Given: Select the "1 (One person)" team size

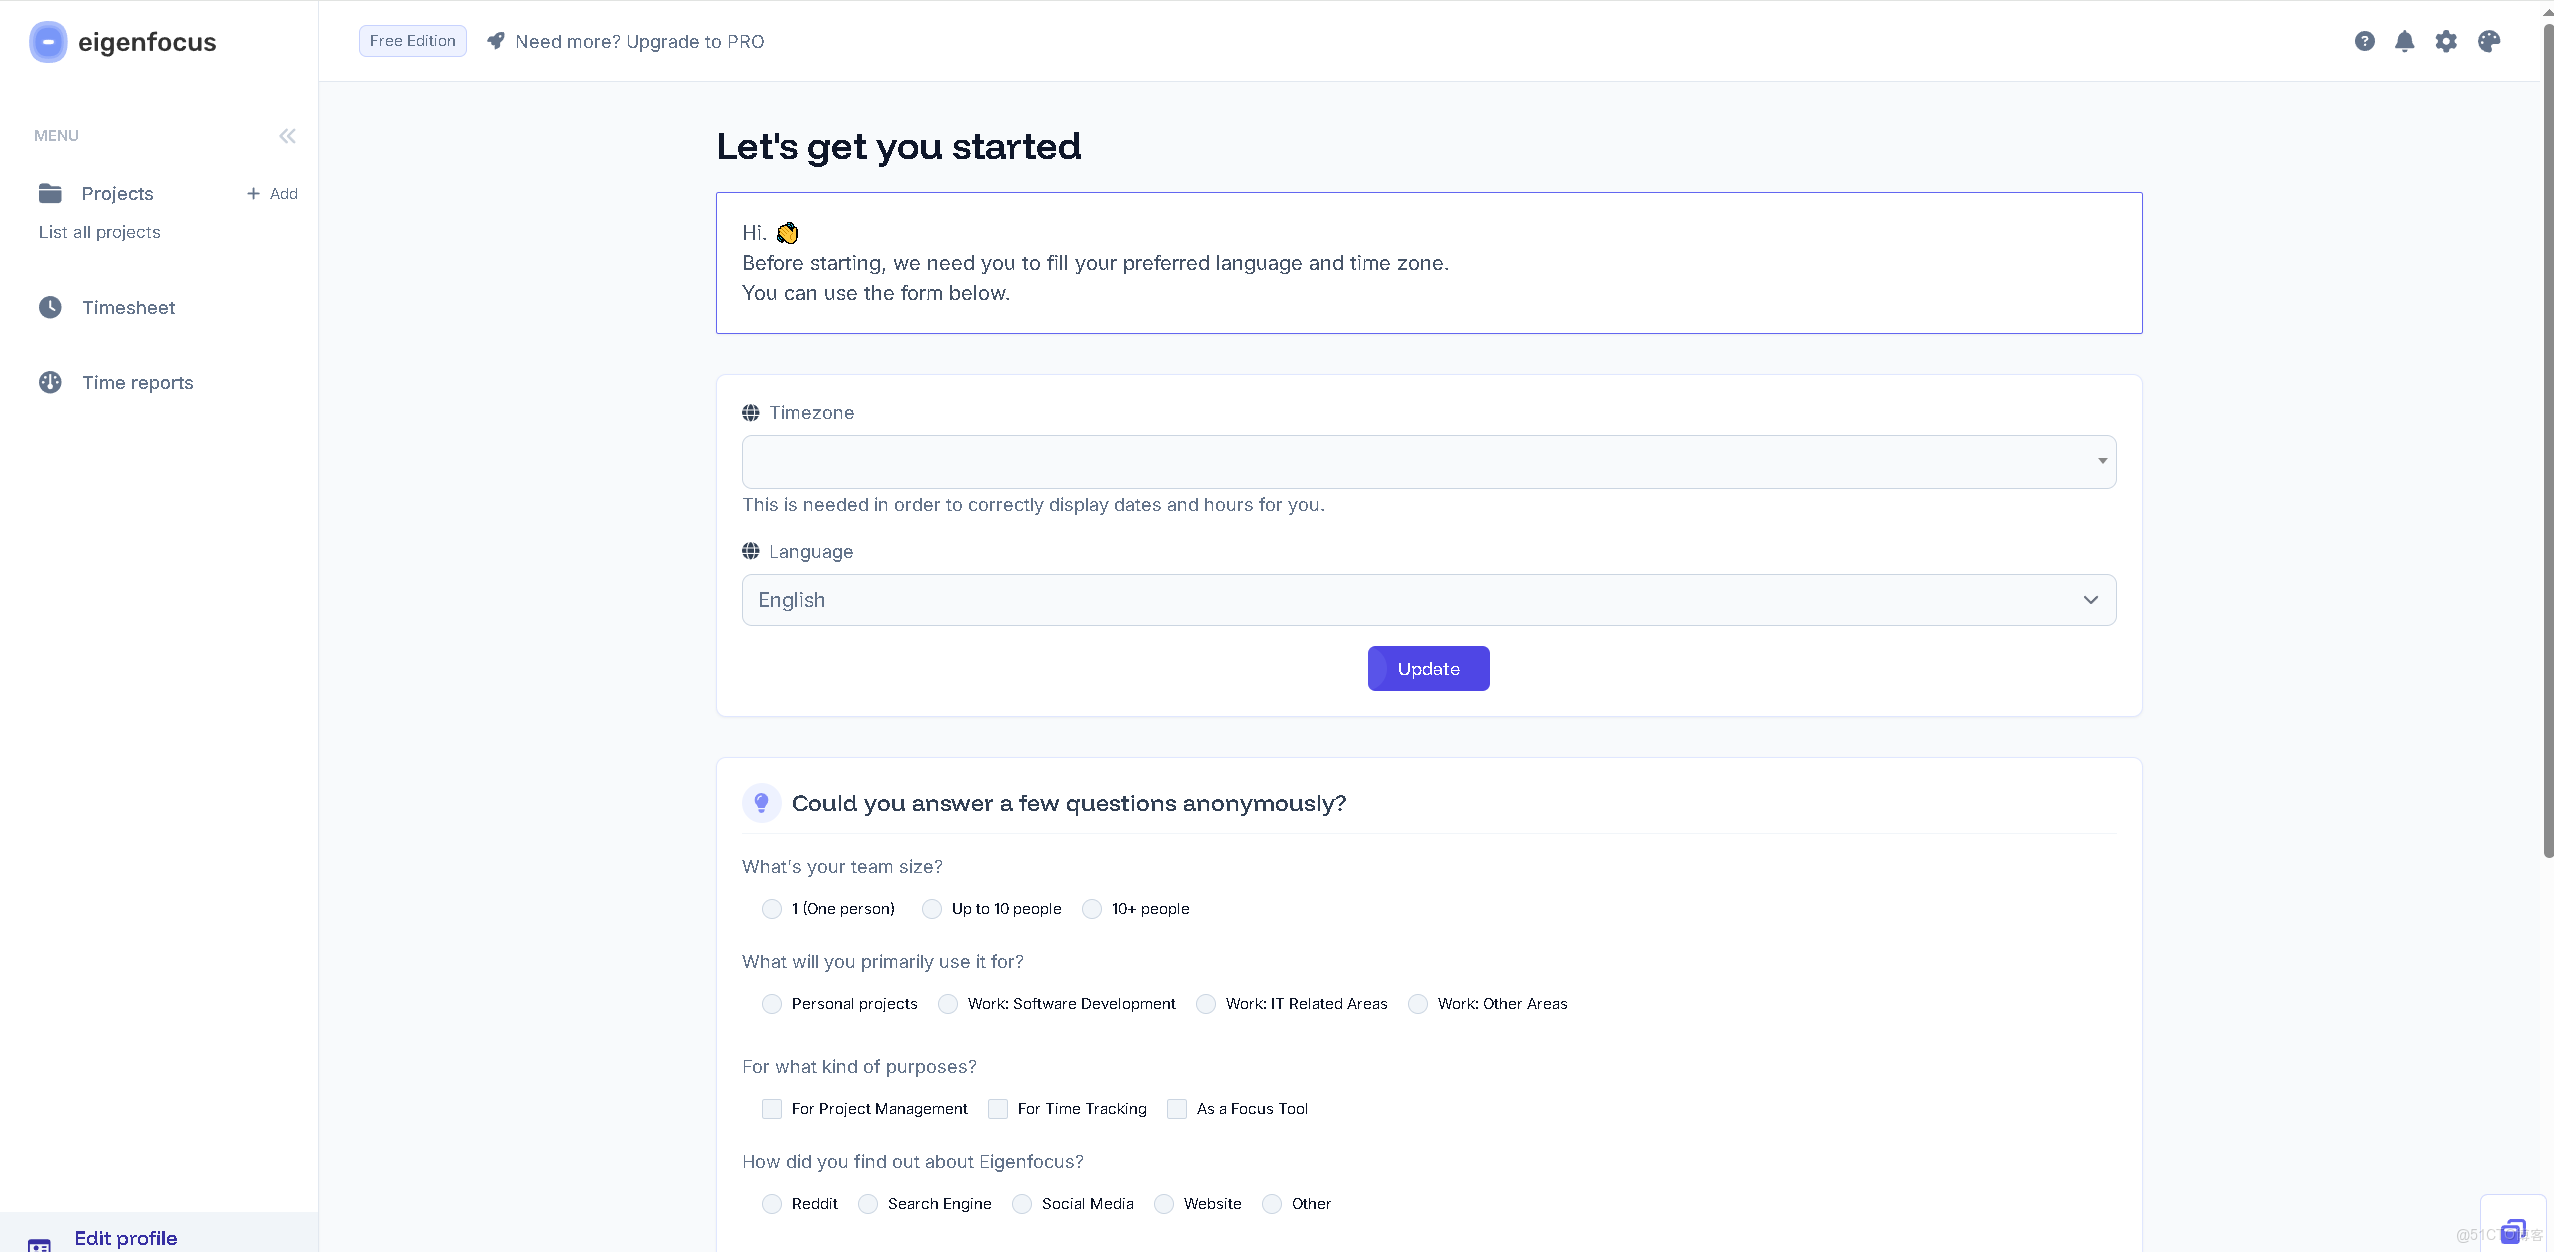Looking at the screenshot, I should 772,909.
